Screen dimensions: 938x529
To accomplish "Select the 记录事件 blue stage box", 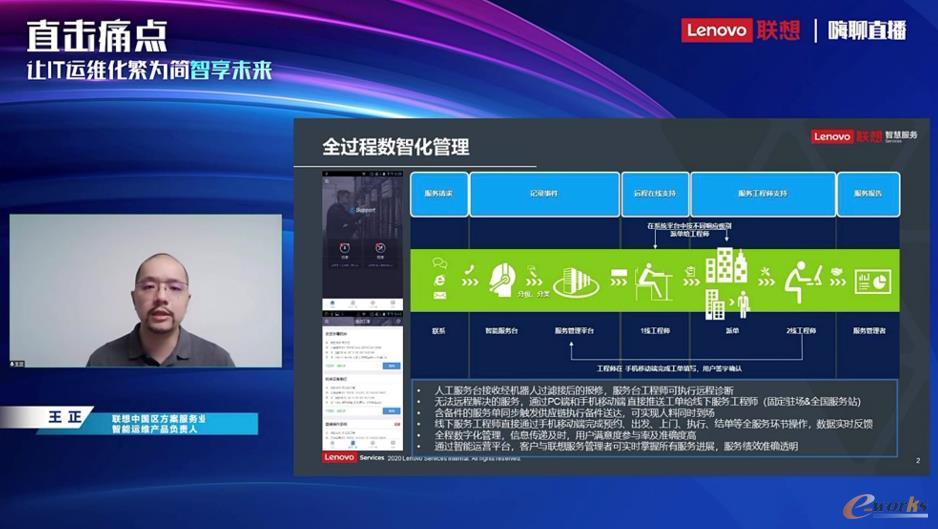I will (544, 194).
